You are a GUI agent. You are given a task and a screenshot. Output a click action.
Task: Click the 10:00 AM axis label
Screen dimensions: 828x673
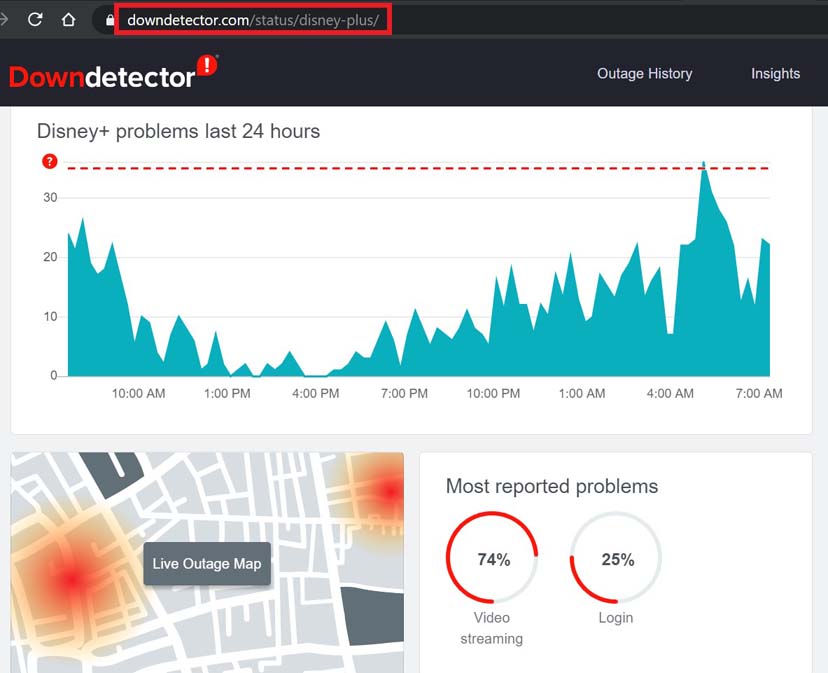[138, 394]
